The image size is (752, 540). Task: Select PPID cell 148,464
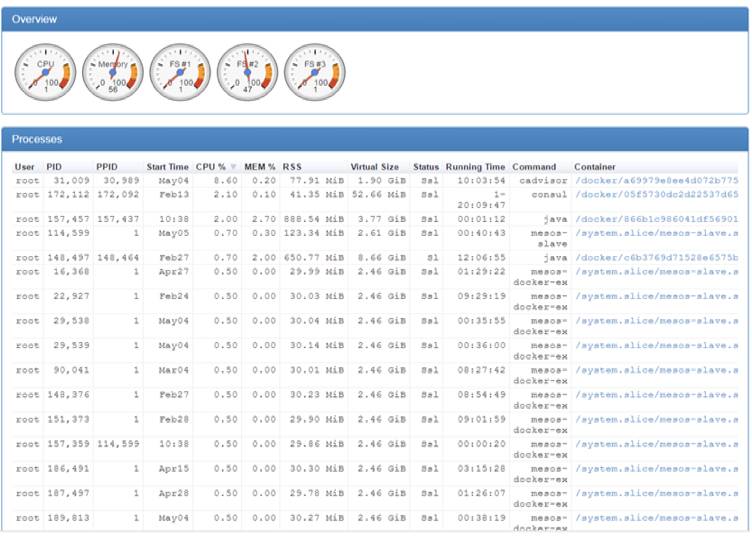[x=118, y=258]
